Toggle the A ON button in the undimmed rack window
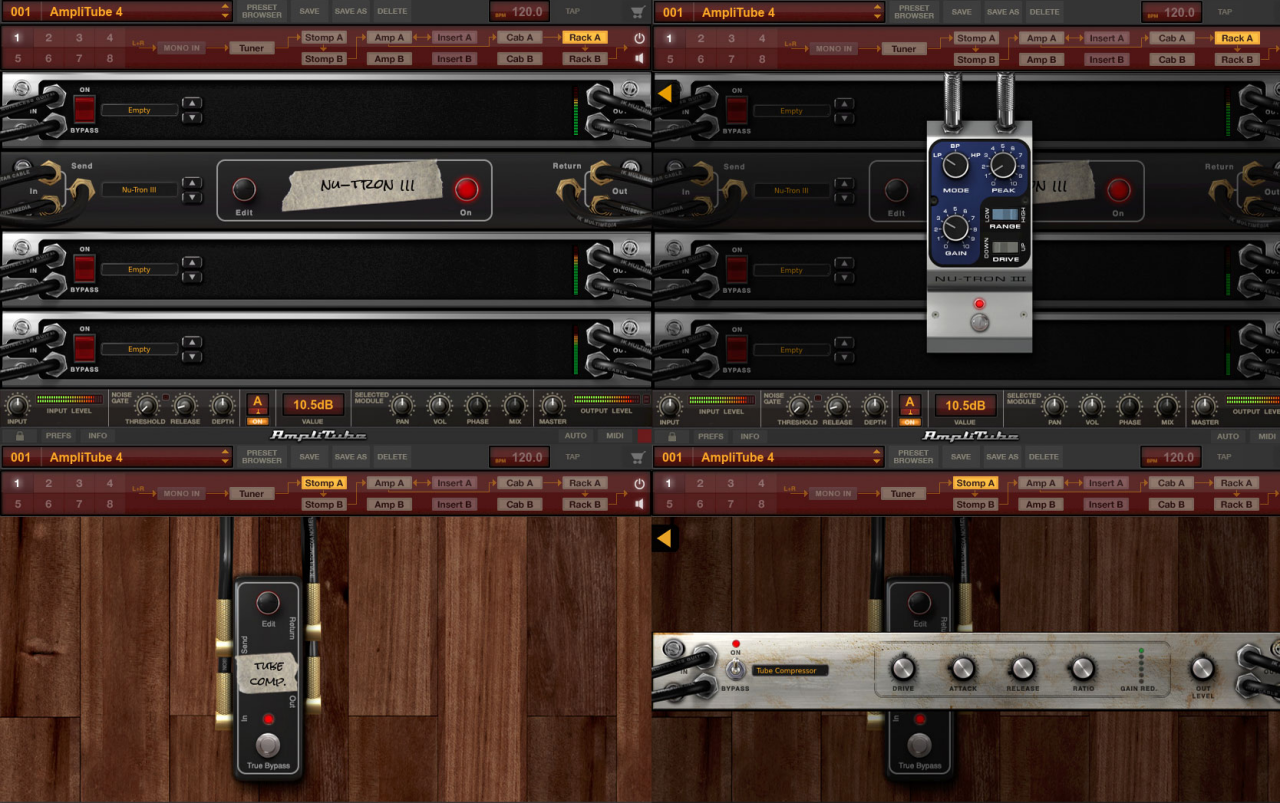The image size is (1280, 803). click(x=257, y=408)
